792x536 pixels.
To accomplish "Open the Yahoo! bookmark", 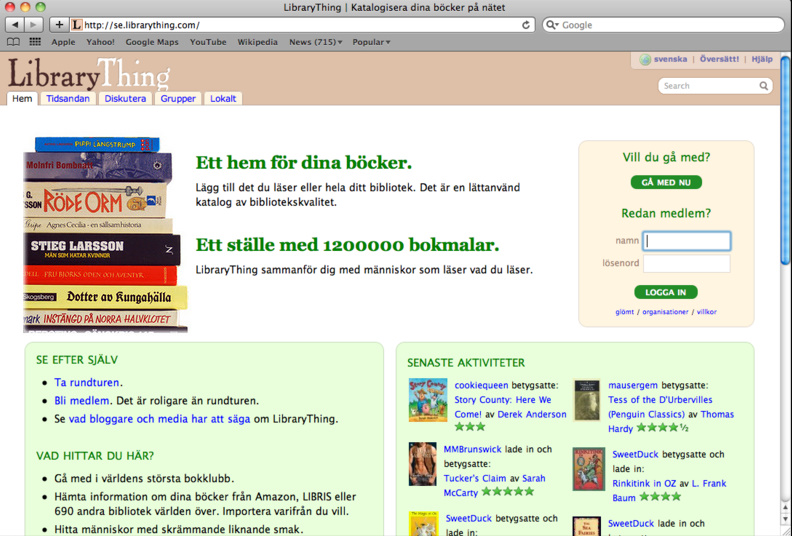I will click(100, 42).
